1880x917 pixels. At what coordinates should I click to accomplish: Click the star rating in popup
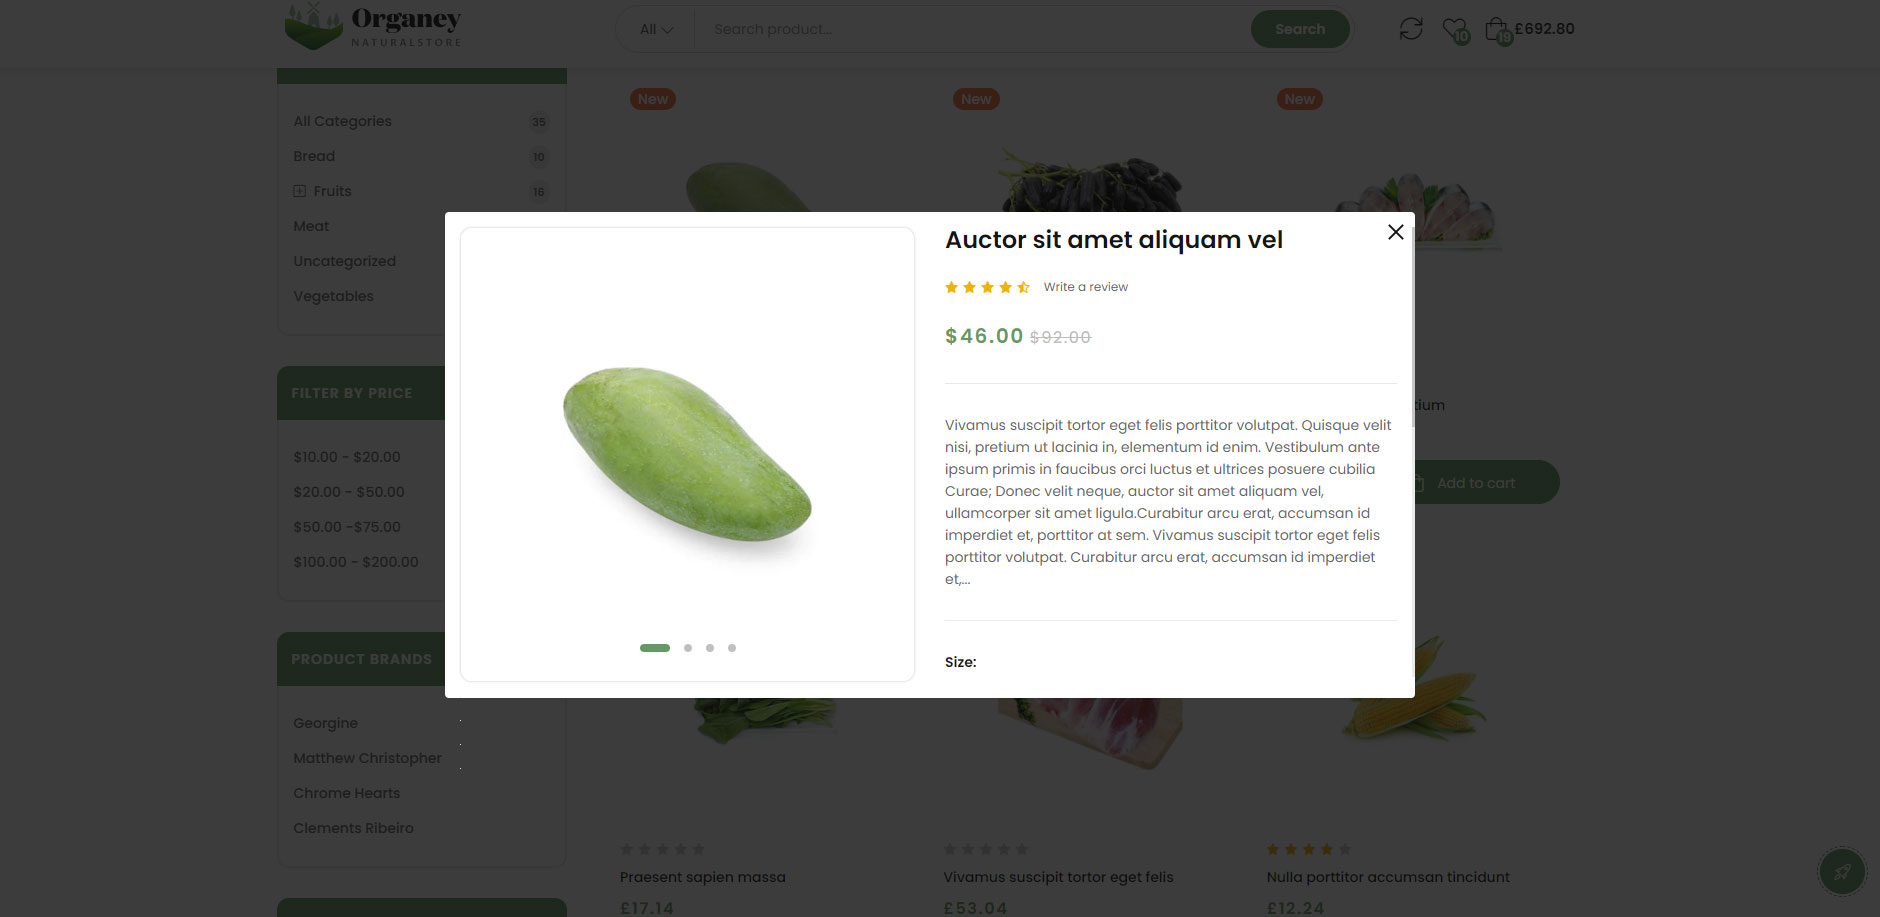987,287
